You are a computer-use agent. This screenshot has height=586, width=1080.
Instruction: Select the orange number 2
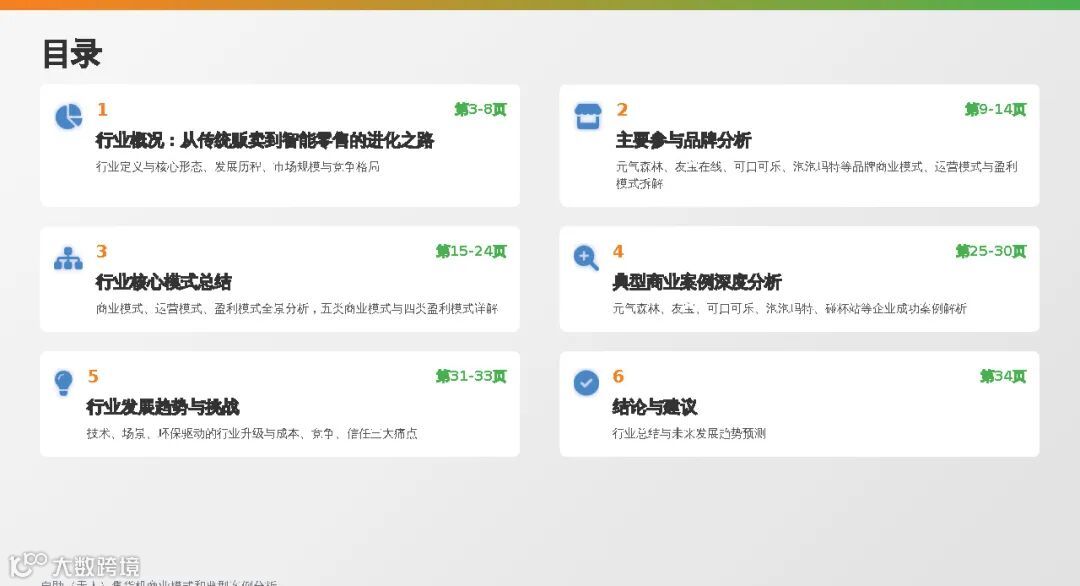[622, 109]
